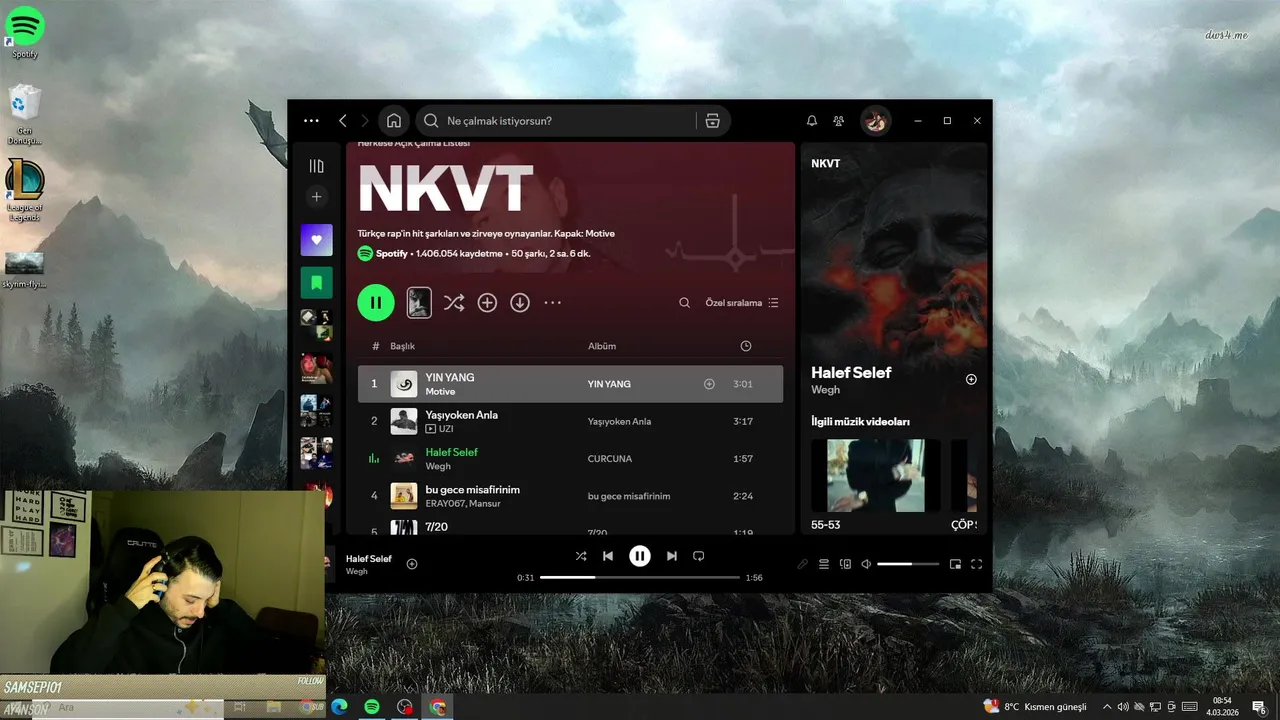Sort by the Albüm column header
The height and width of the screenshot is (720, 1280).
click(602, 346)
